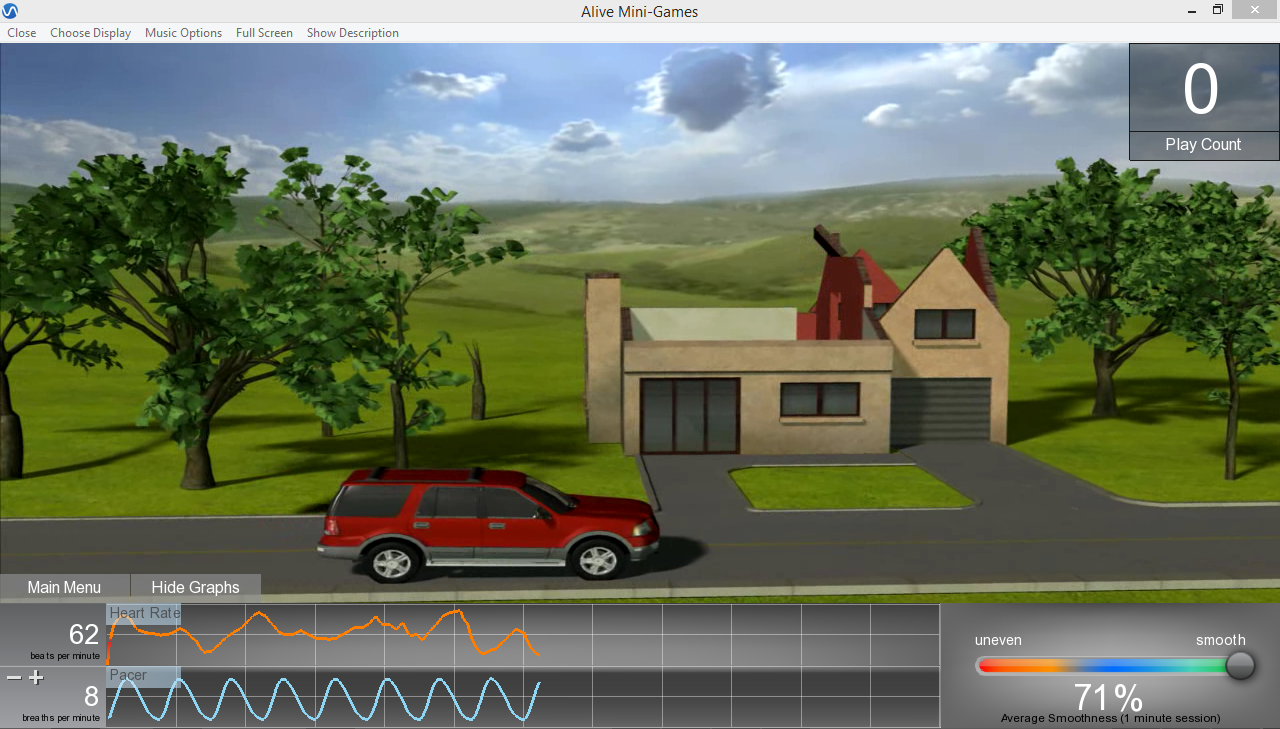
Task: Open the Choose Display menu
Action: click(90, 33)
